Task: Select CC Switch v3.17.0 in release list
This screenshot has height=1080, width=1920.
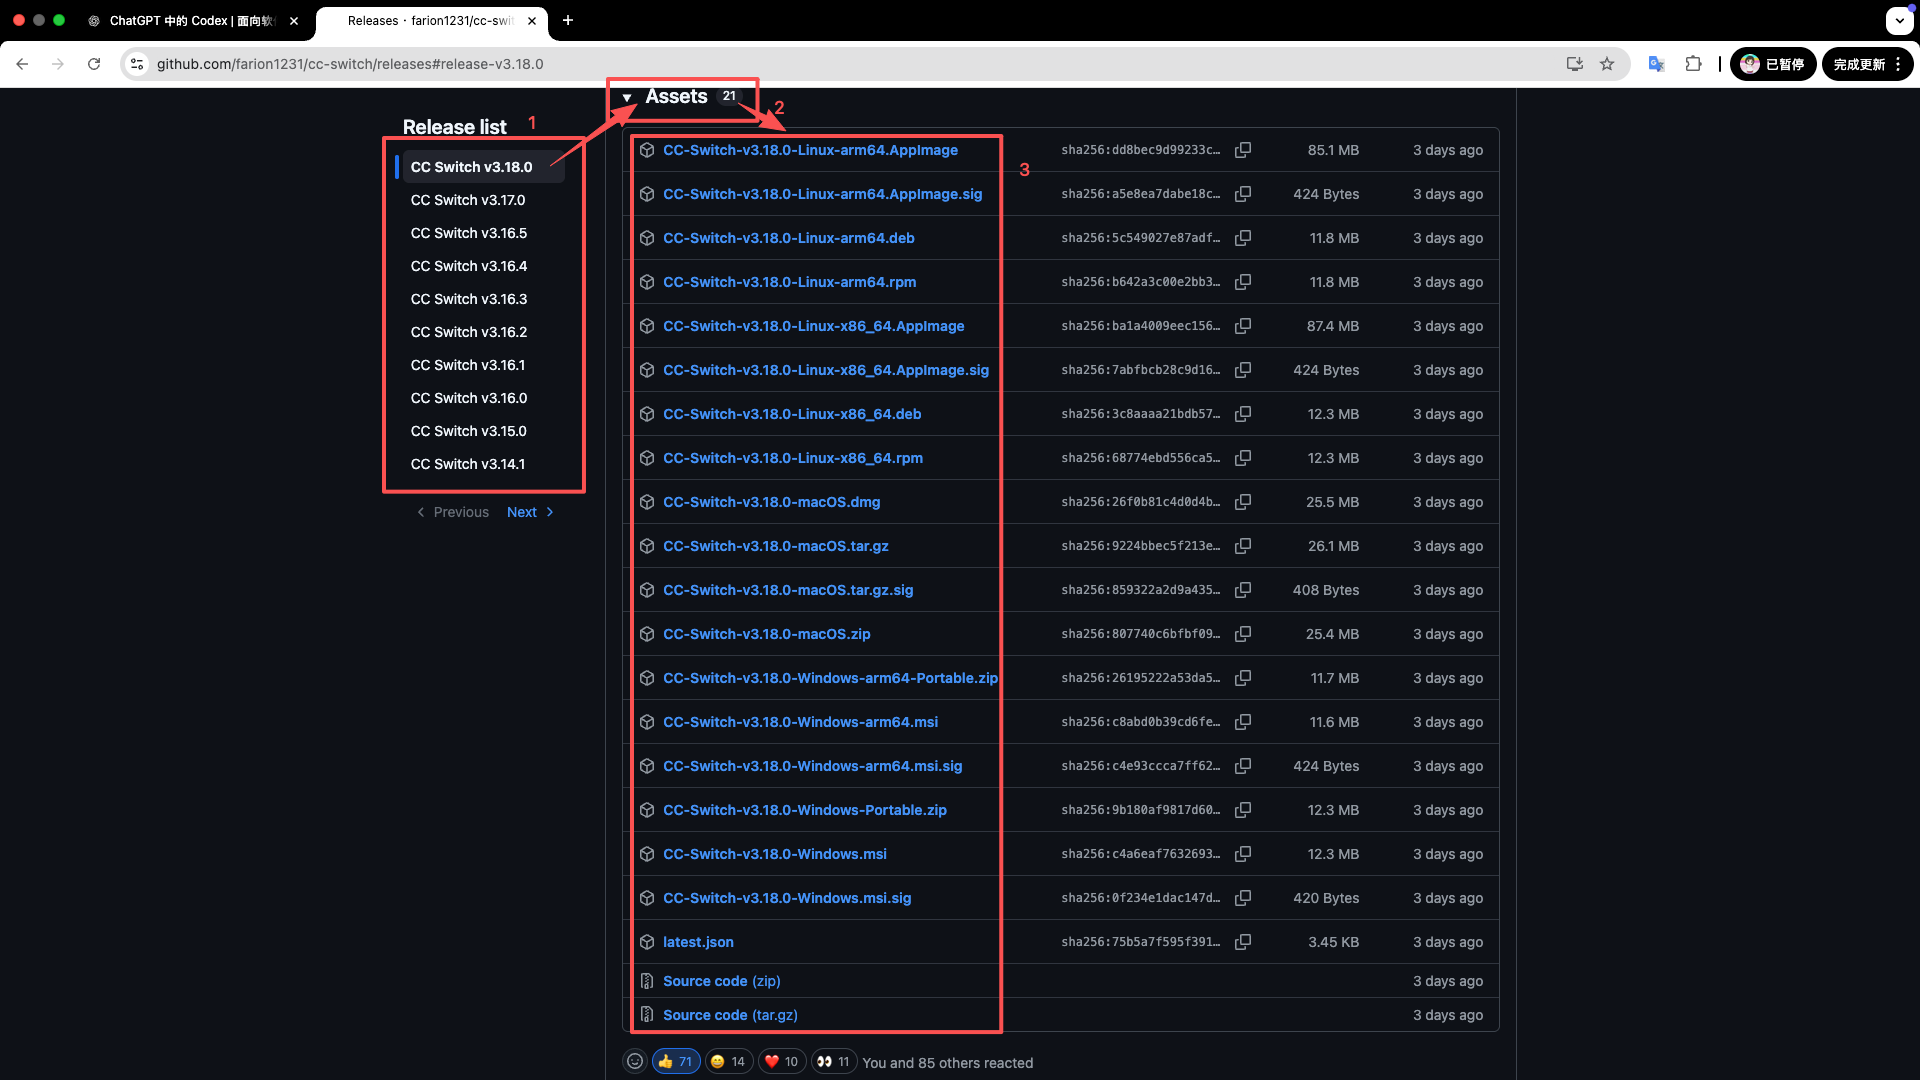Action: coord(468,200)
